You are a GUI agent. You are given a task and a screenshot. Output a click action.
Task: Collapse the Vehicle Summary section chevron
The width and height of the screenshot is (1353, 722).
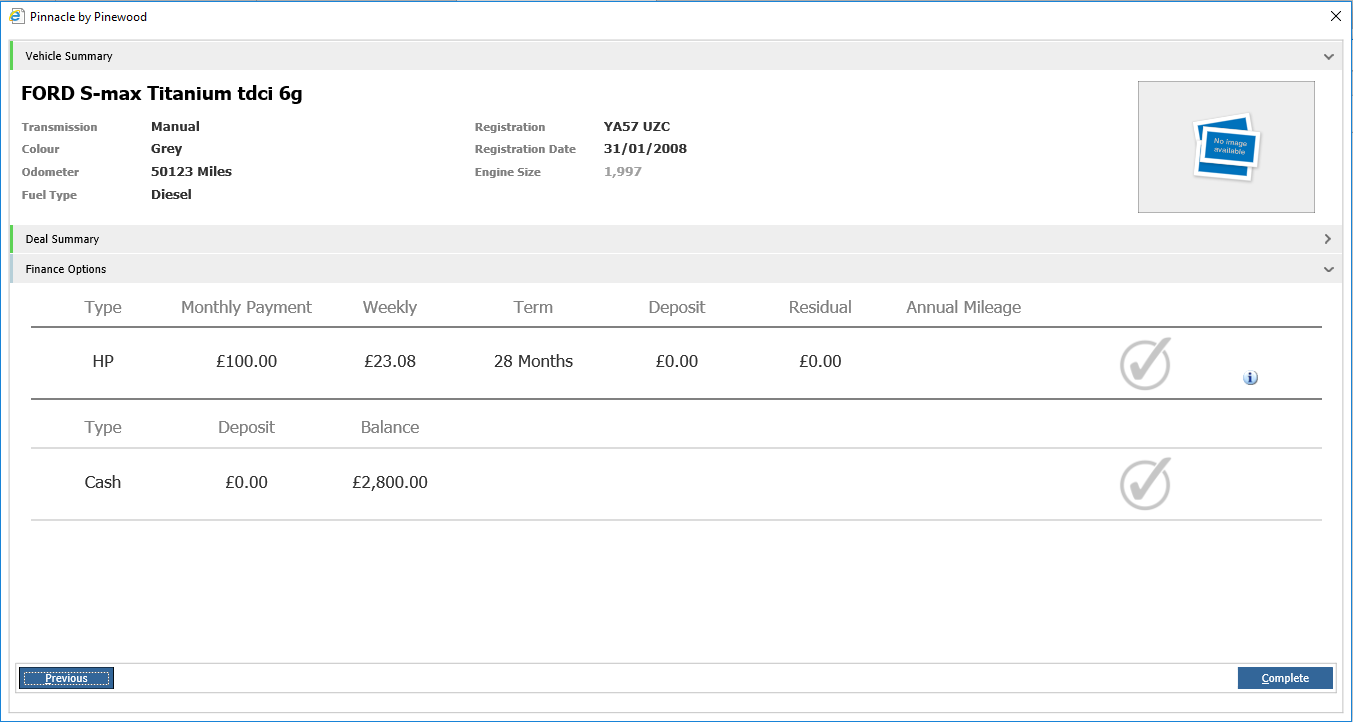click(1328, 57)
